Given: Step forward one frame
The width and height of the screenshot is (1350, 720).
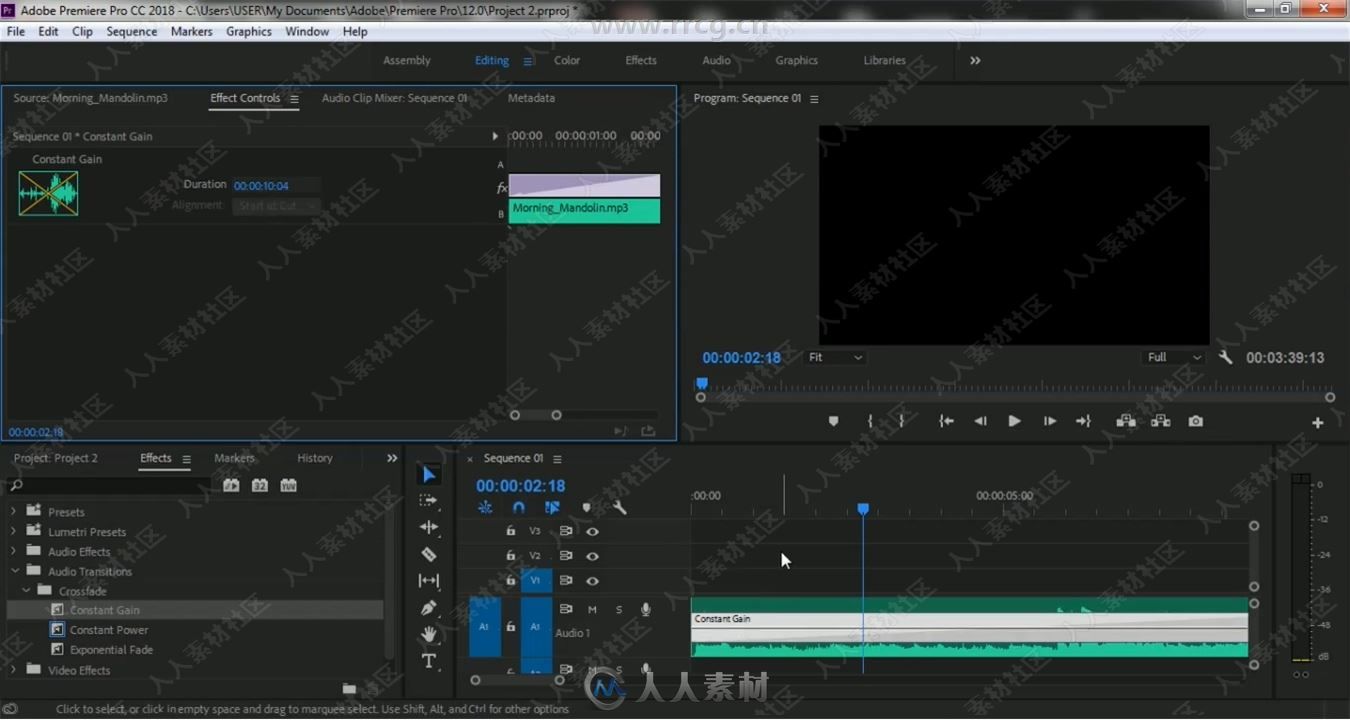Looking at the screenshot, I should [1049, 422].
